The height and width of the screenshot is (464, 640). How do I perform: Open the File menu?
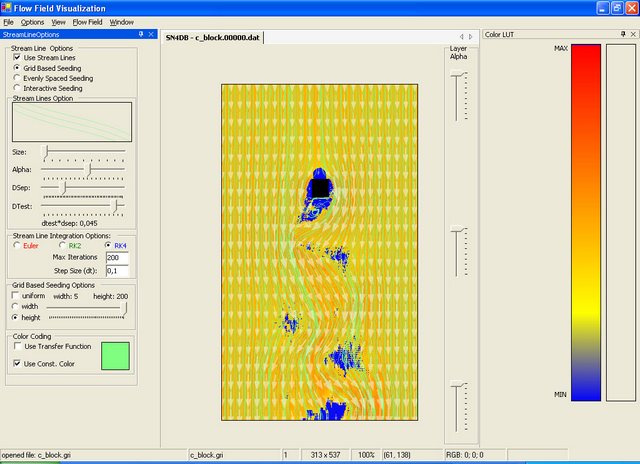(9, 21)
